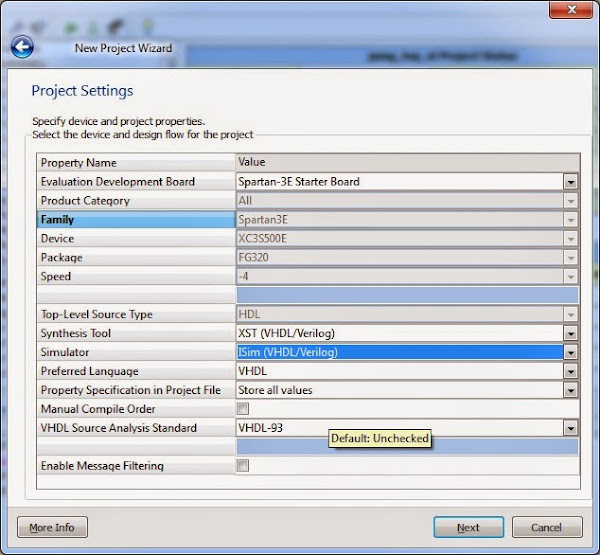Select the Synthesis Tool property label
Viewport: 600px width, 555px height.
click(x=136, y=333)
